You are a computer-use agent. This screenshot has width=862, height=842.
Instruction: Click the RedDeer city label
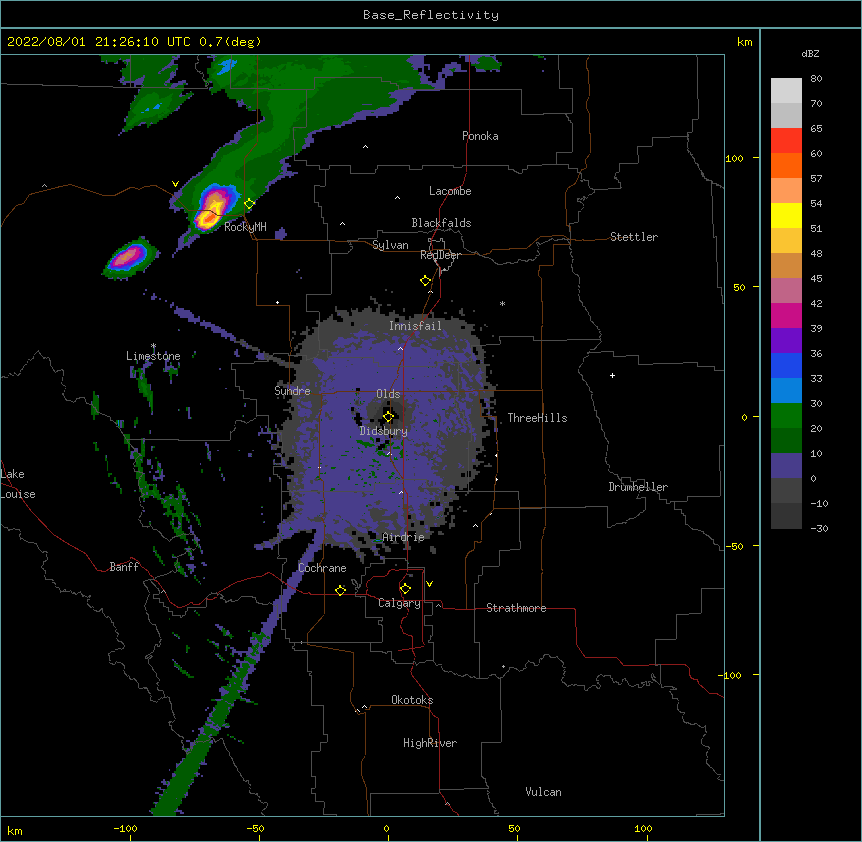[x=440, y=255]
